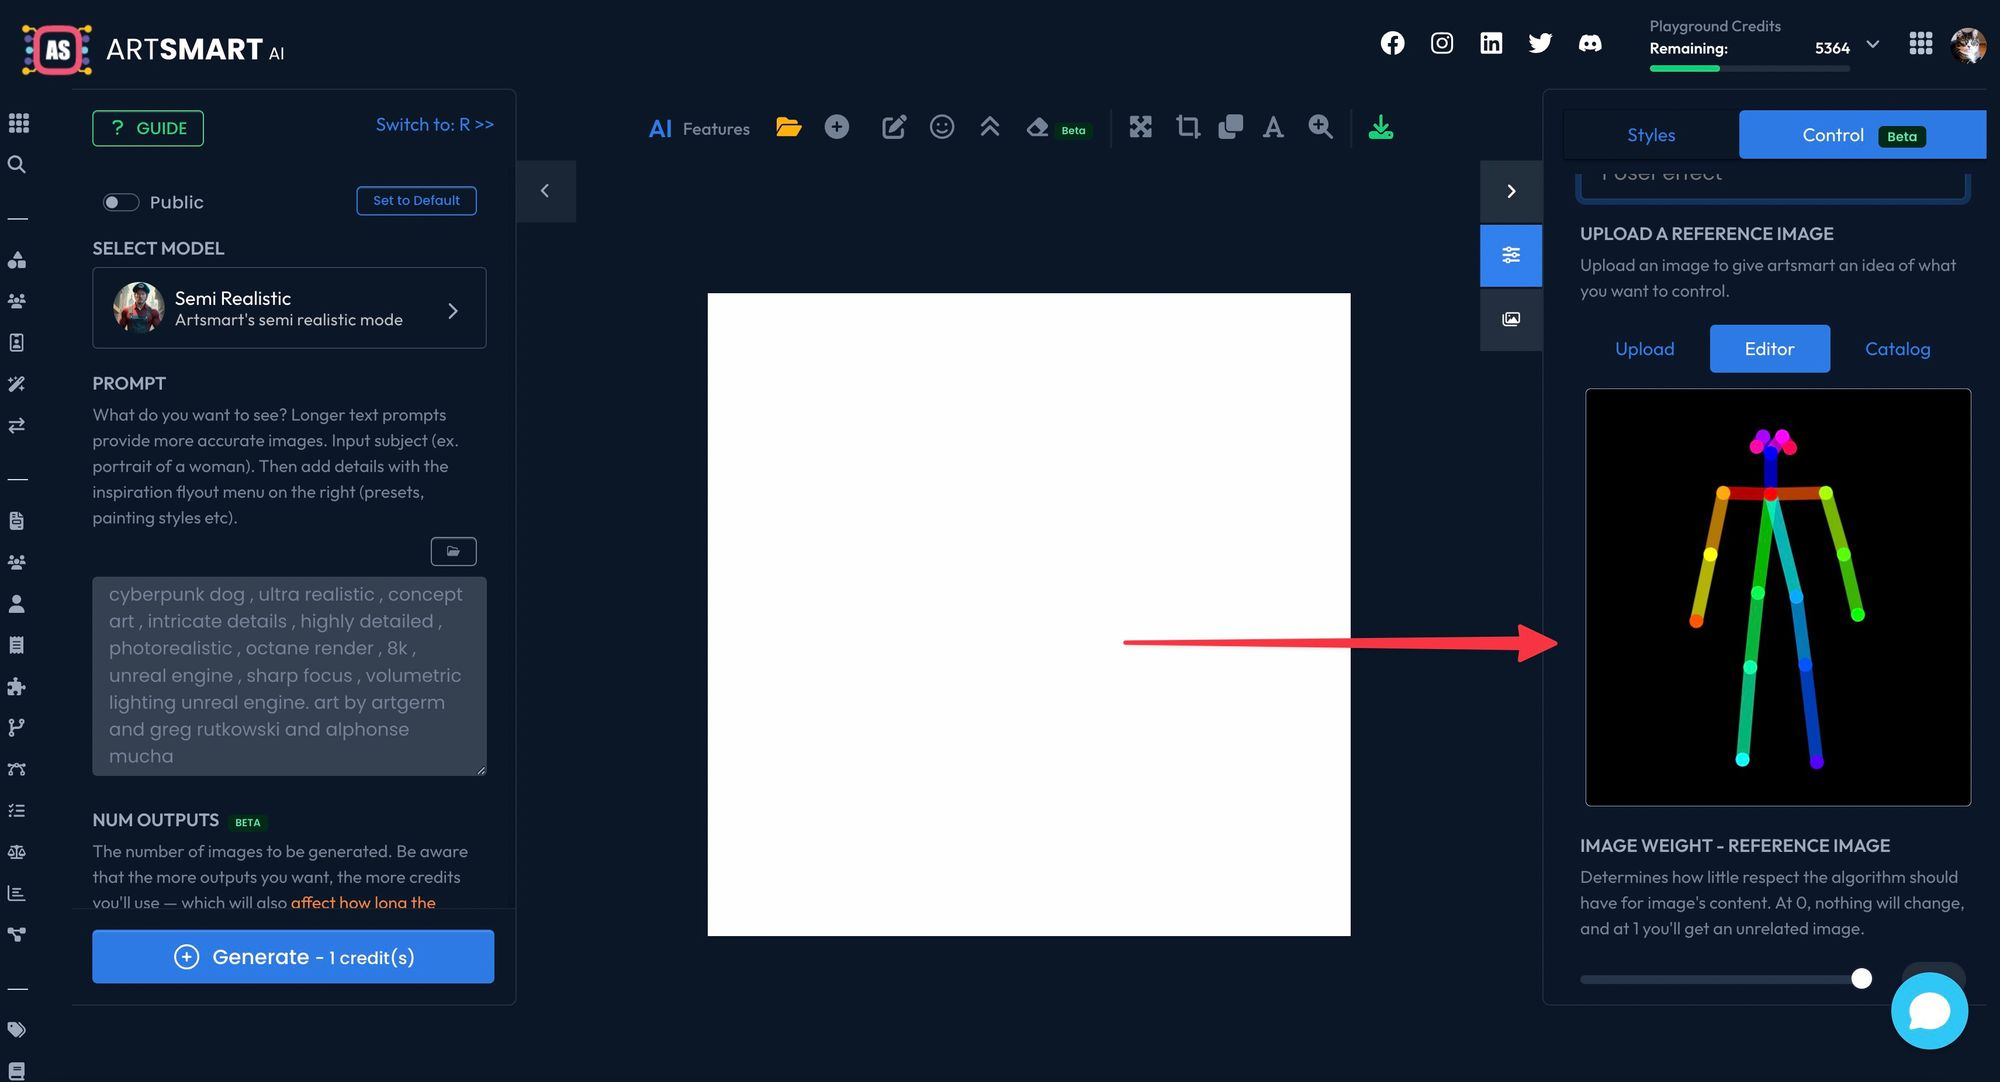Screen dimensions: 2000x1082
Task: Download the image with the green download icon
Action: [1381, 127]
